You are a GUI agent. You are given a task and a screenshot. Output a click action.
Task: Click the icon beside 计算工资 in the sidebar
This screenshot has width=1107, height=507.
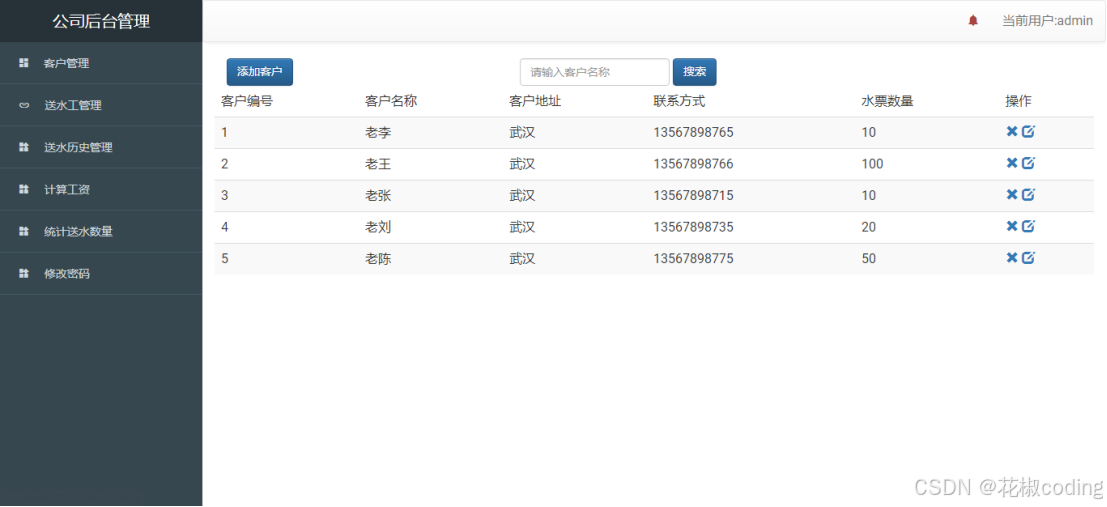click(x=23, y=189)
